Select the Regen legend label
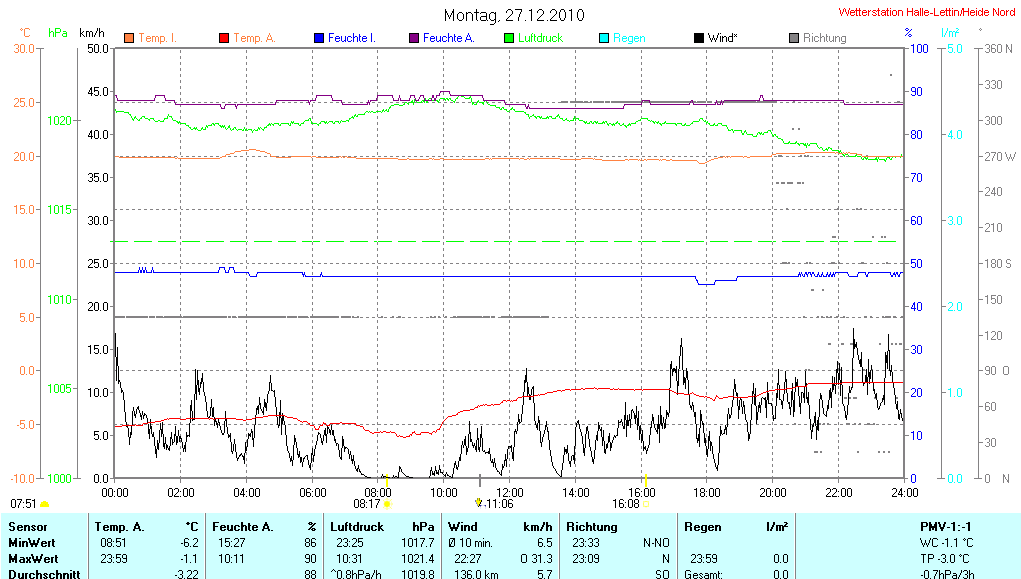This screenshot has height=579, width=1021. 629,38
